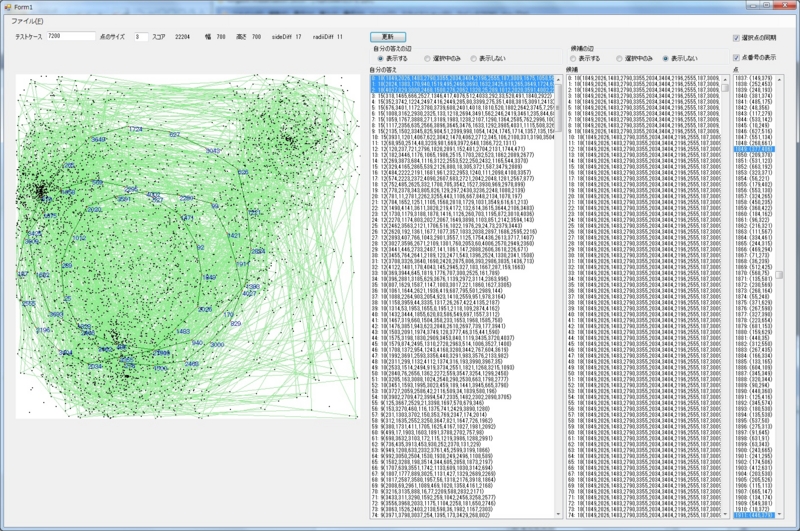This screenshot has width=800, height=531.
Task: Click the scrollbar thumb of 自分の答え list
Action: coord(558,107)
